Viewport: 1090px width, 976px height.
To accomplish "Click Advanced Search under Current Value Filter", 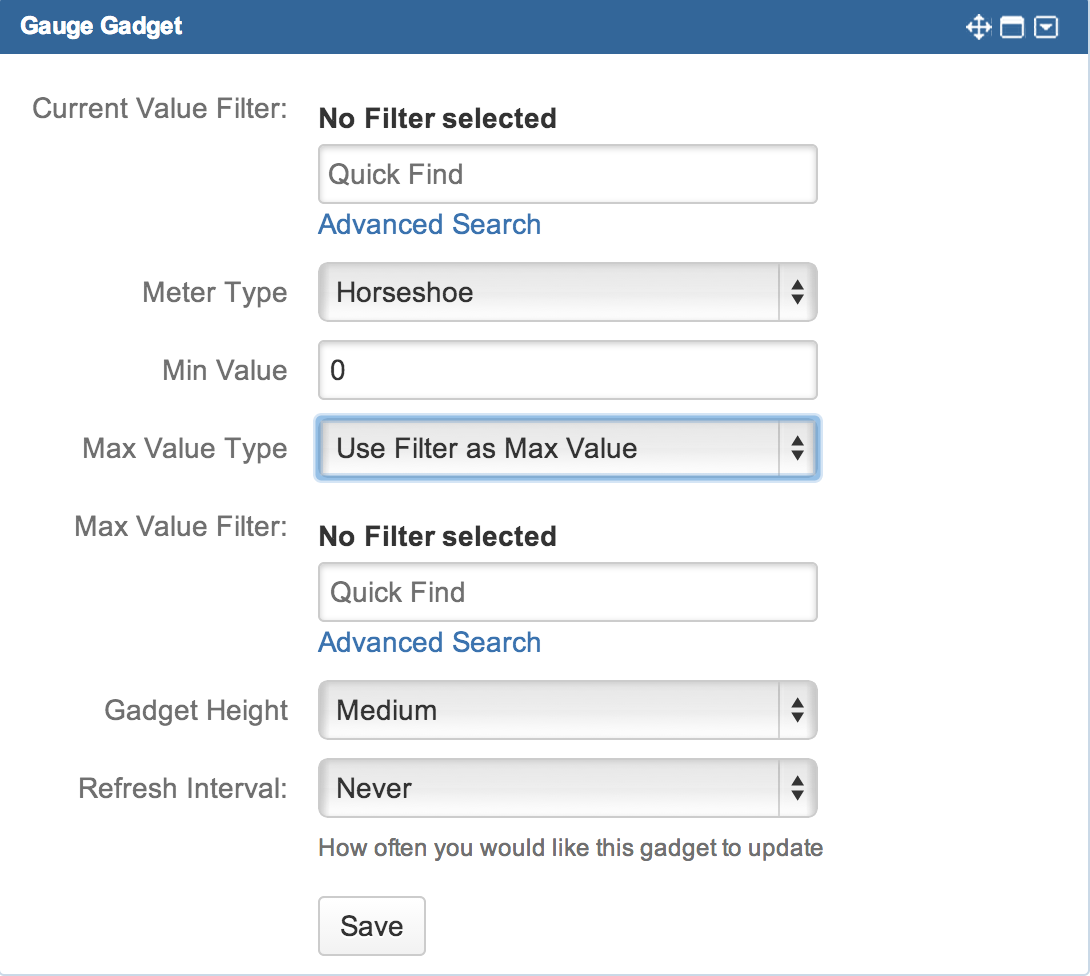I will click(429, 224).
